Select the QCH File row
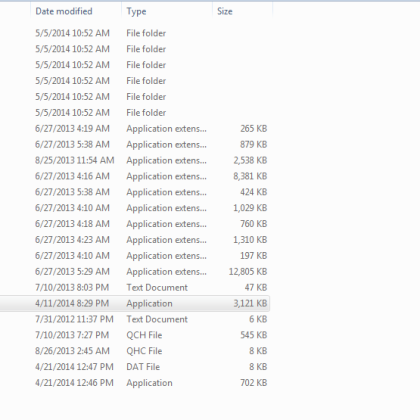This screenshot has height=420, width=420. [x=135, y=335]
